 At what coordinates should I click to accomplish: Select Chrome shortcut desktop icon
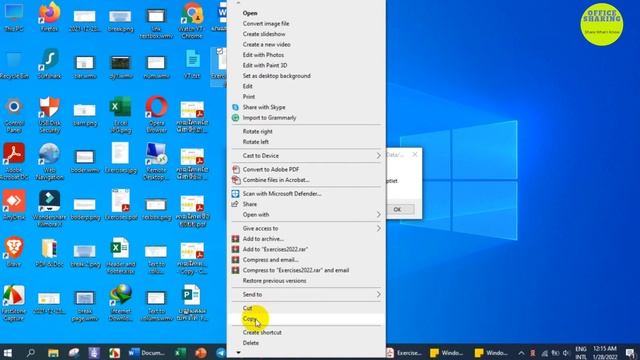coord(191,21)
